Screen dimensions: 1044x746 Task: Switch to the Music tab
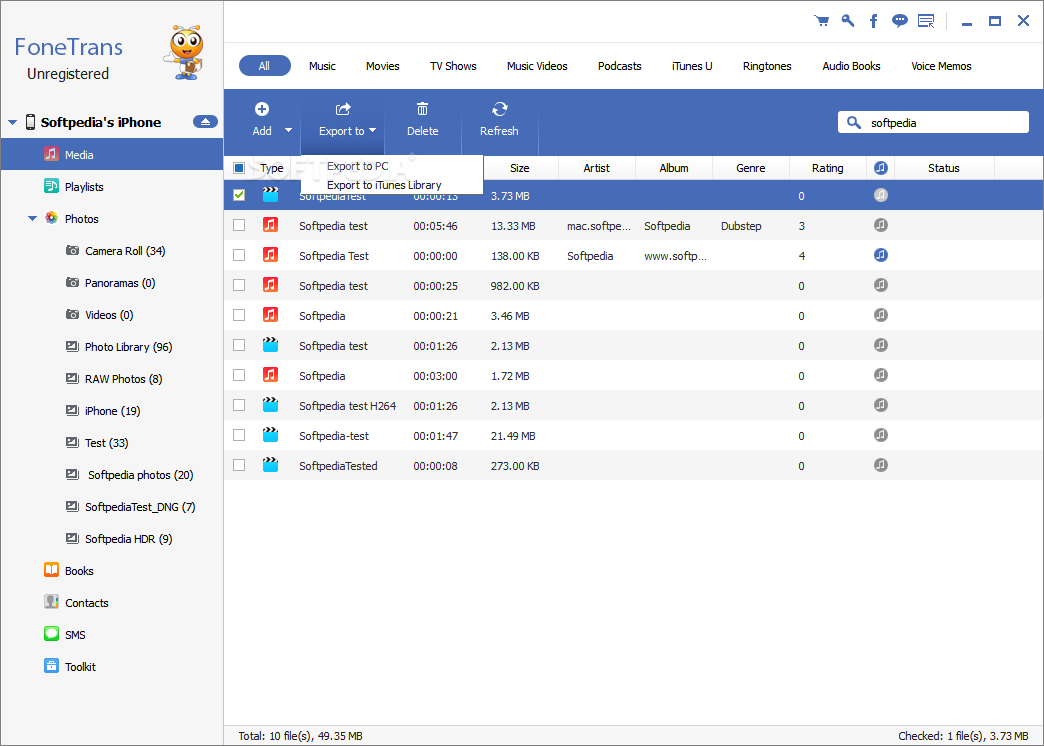tap(322, 66)
